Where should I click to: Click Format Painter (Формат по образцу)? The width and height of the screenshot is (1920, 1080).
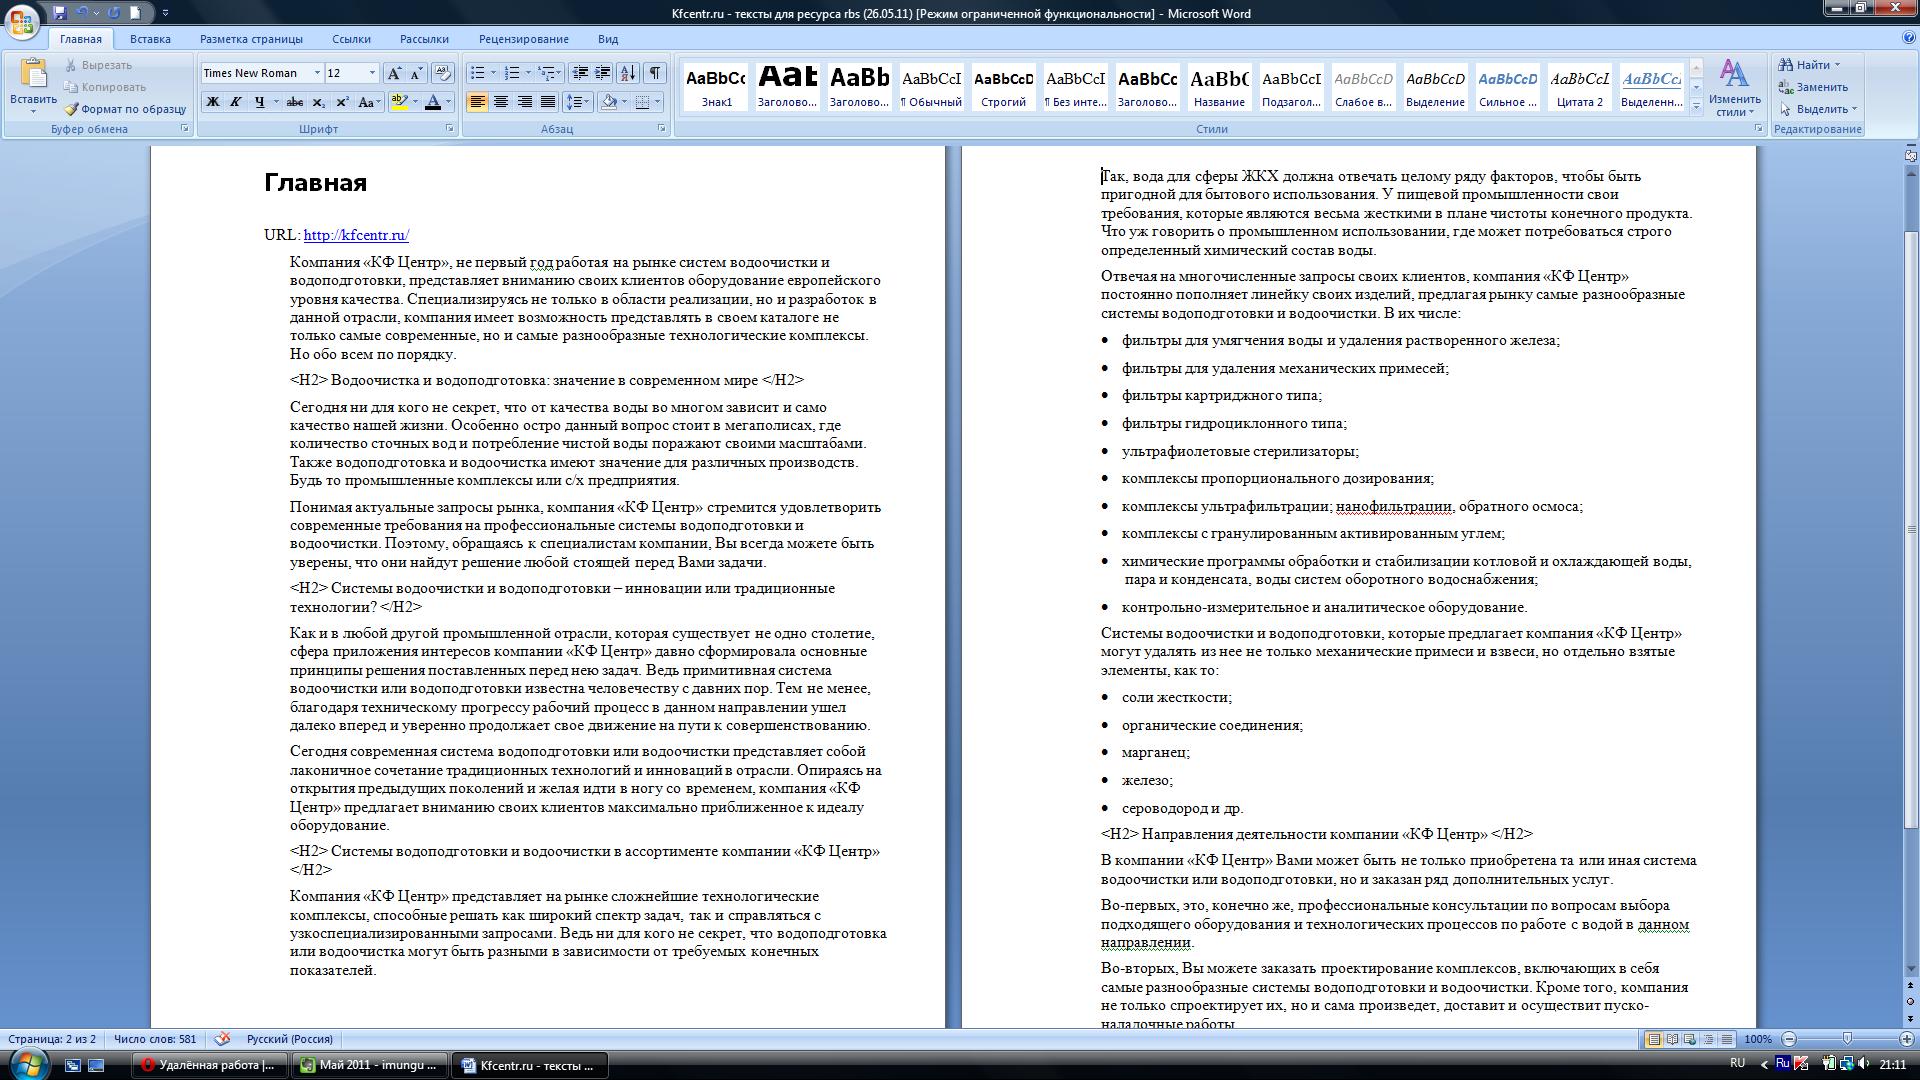tap(125, 109)
